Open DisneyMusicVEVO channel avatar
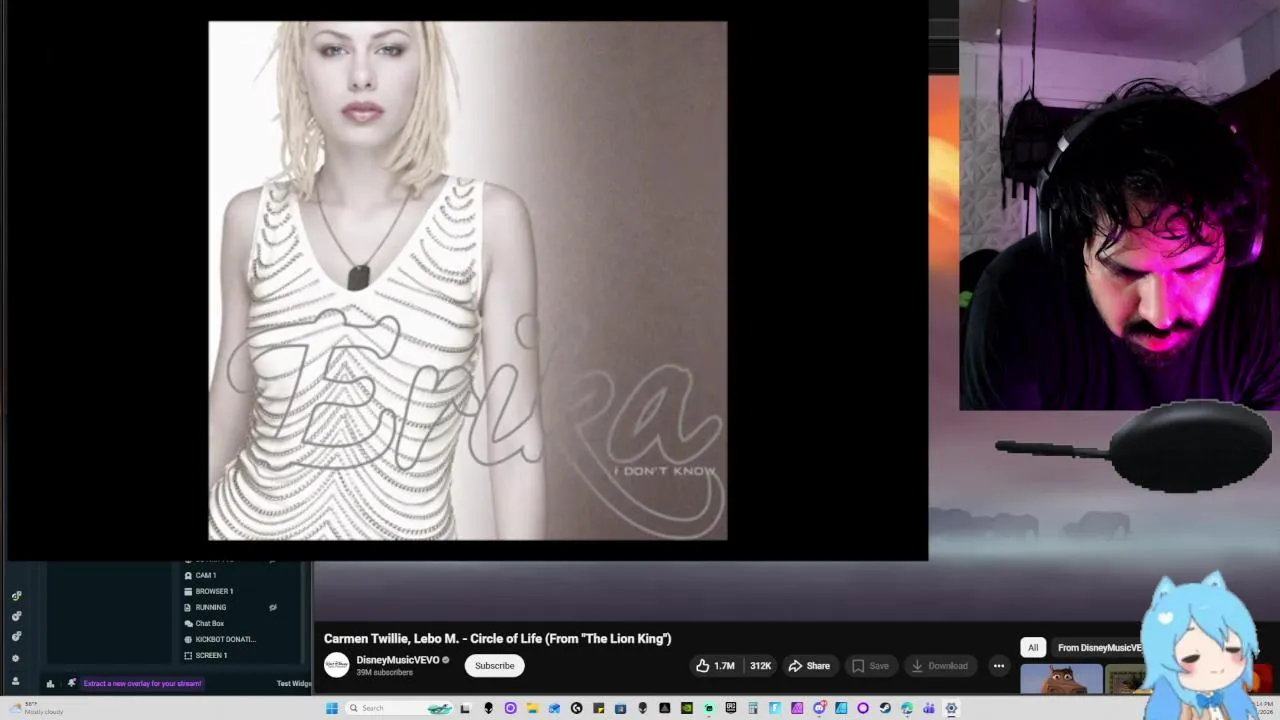Viewport: 1280px width, 720px height. pyautogui.click(x=337, y=665)
